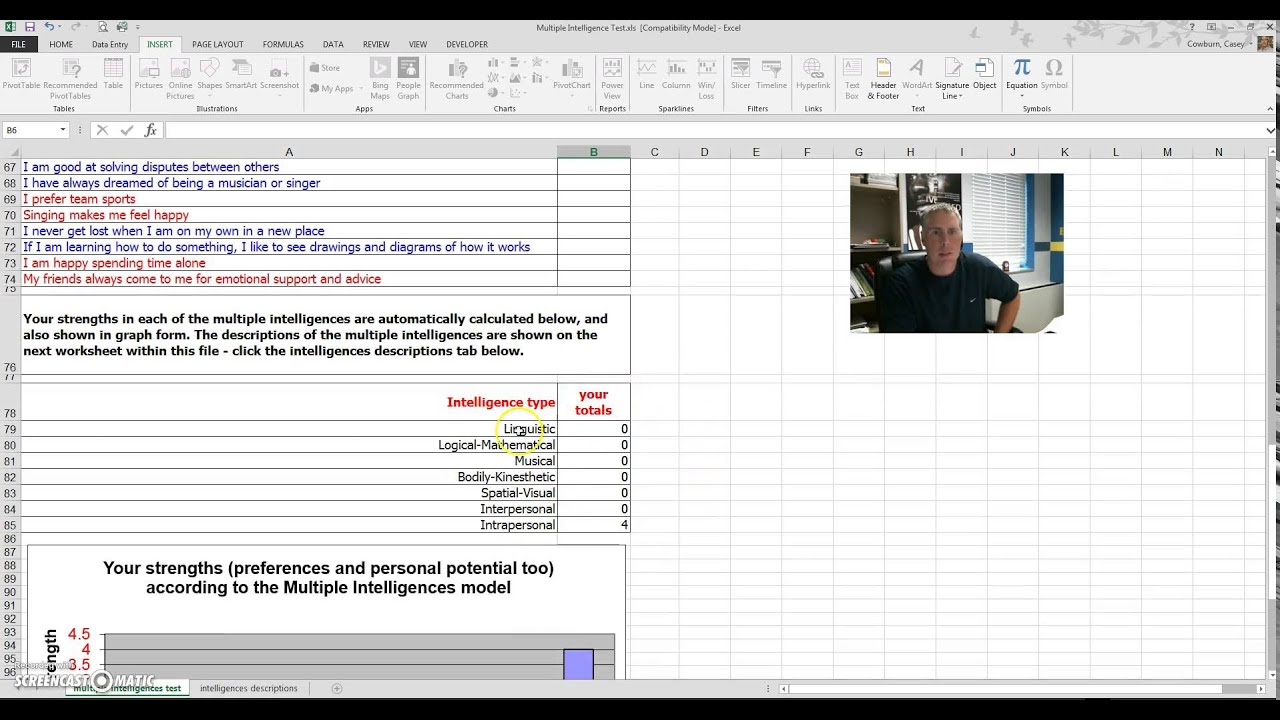1280x720 pixels.
Task: Switch to the DEVELOPER tab
Action: pyautogui.click(x=467, y=44)
